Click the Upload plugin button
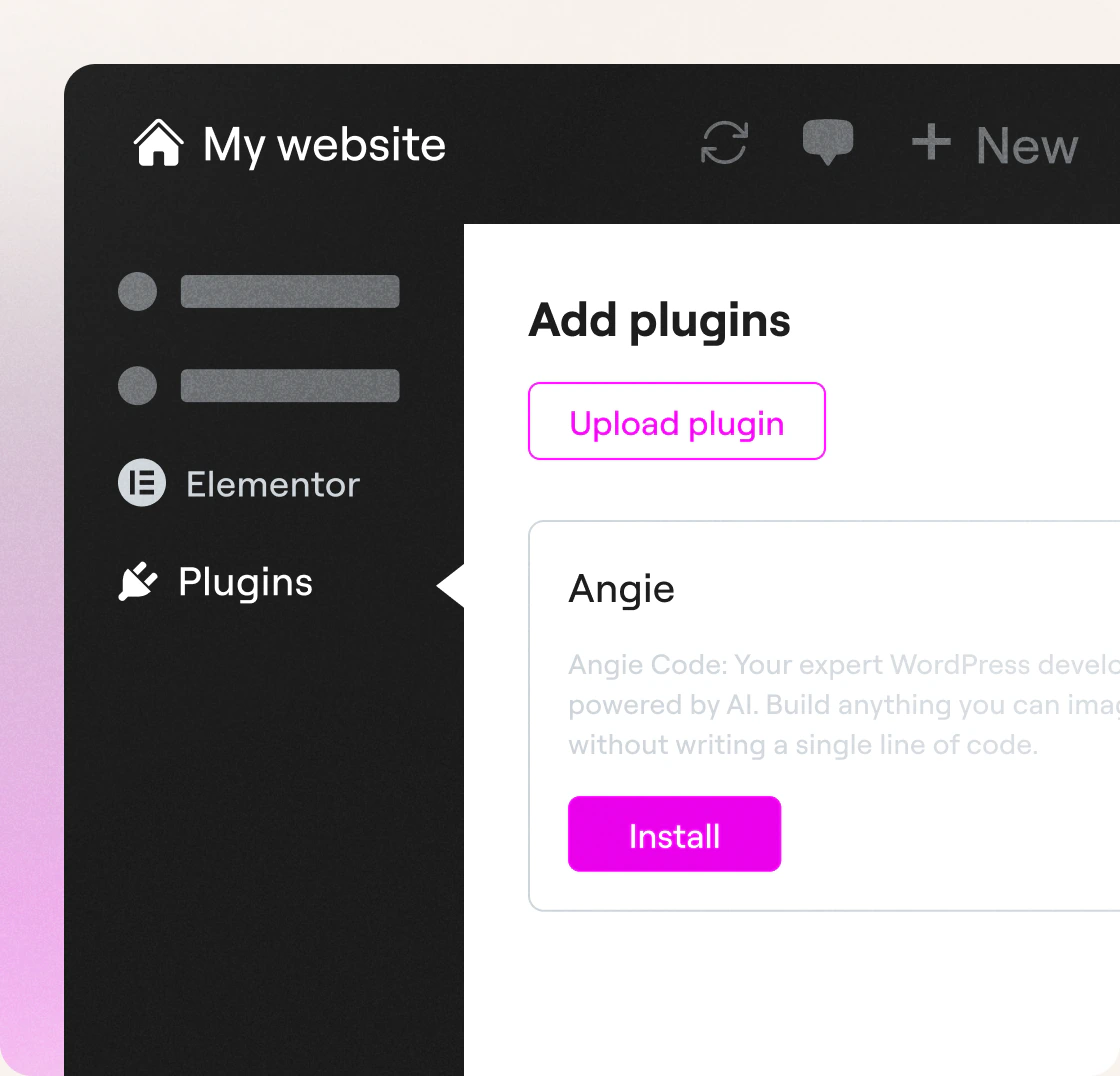 click(x=676, y=422)
